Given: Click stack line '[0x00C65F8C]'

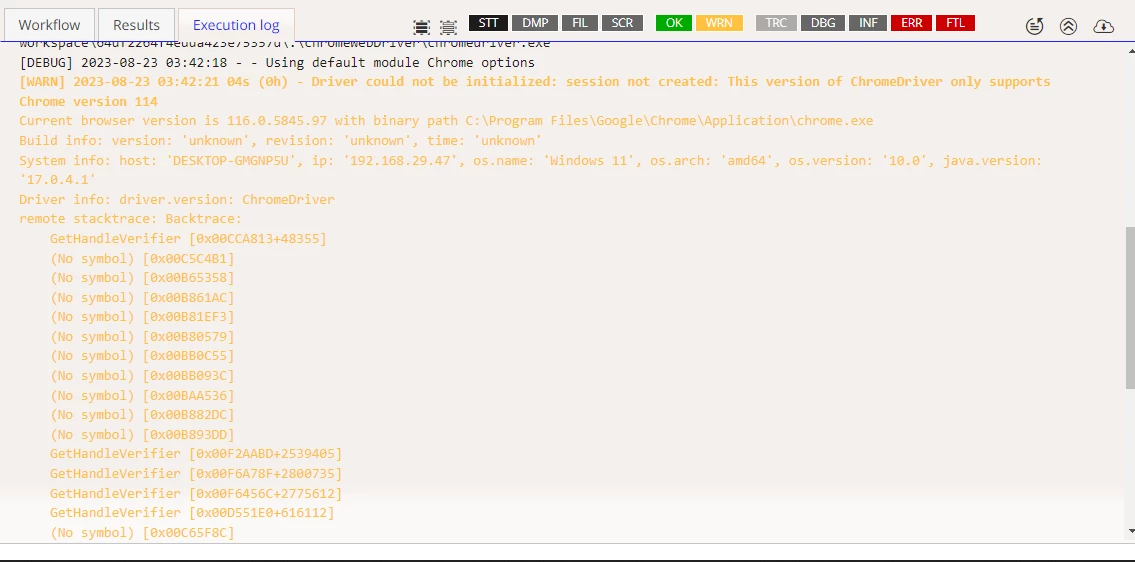Looking at the screenshot, I should (x=142, y=533).
